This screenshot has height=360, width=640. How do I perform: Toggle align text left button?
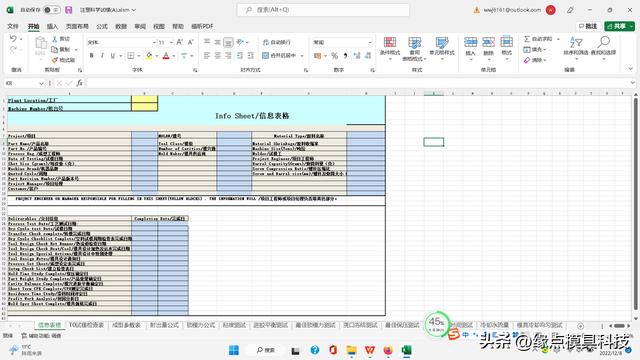click(x=207, y=56)
